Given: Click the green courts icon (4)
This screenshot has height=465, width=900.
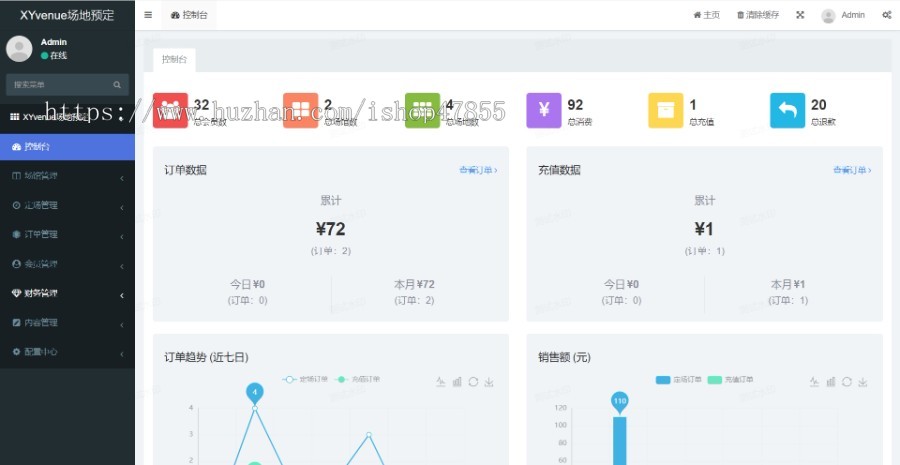Looking at the screenshot, I should [x=422, y=110].
